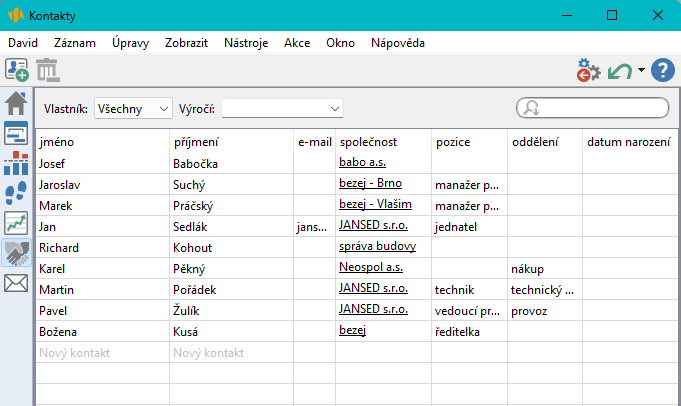681x406 pixels.
Task: Open the Zobrazit menu
Action: 187,43
